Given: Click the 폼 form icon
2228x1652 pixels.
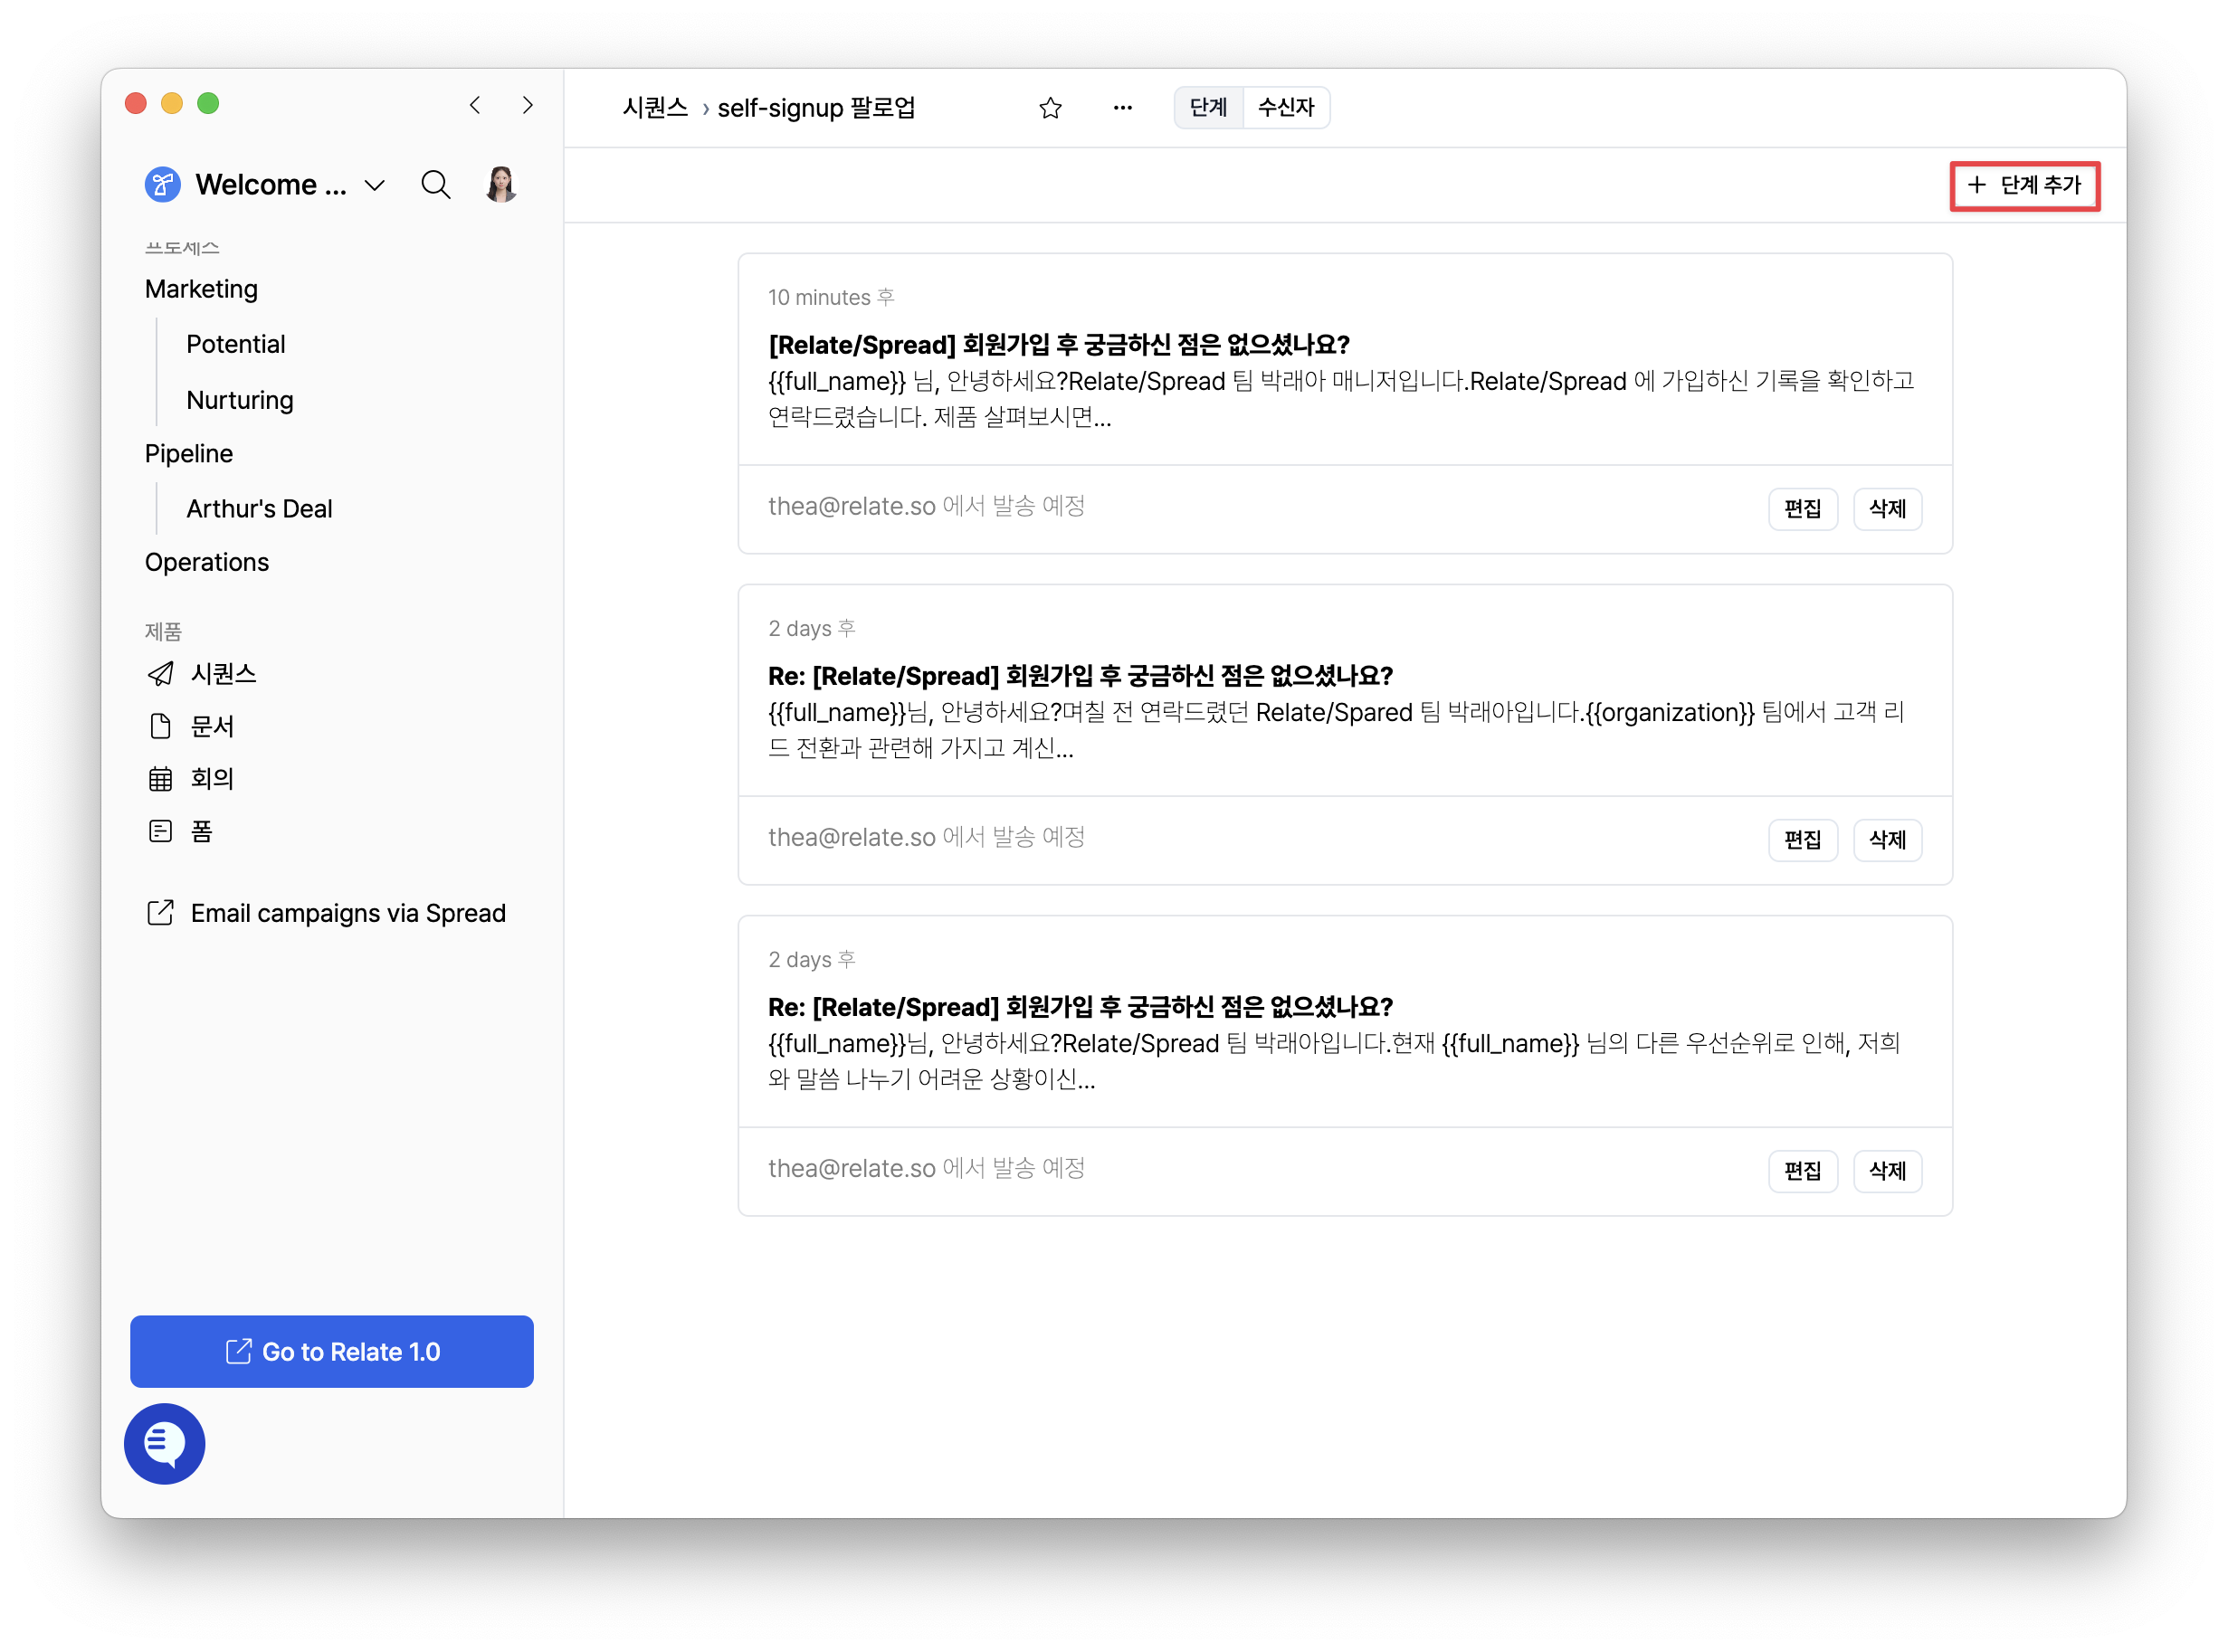Looking at the screenshot, I should pos(160,832).
